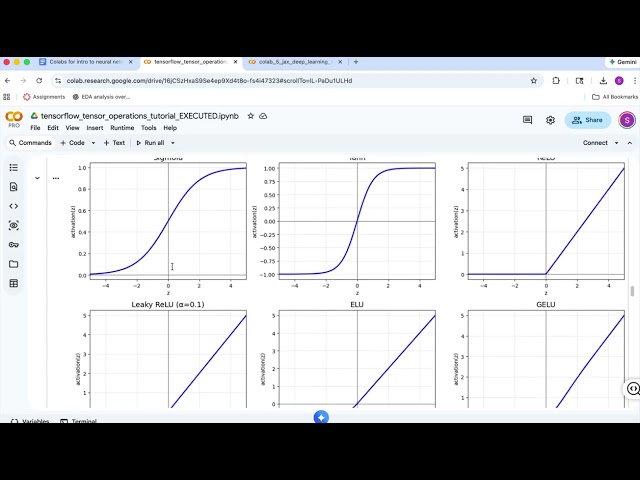
Task: Click the notebook title to rename
Action: pyautogui.click(x=140, y=116)
